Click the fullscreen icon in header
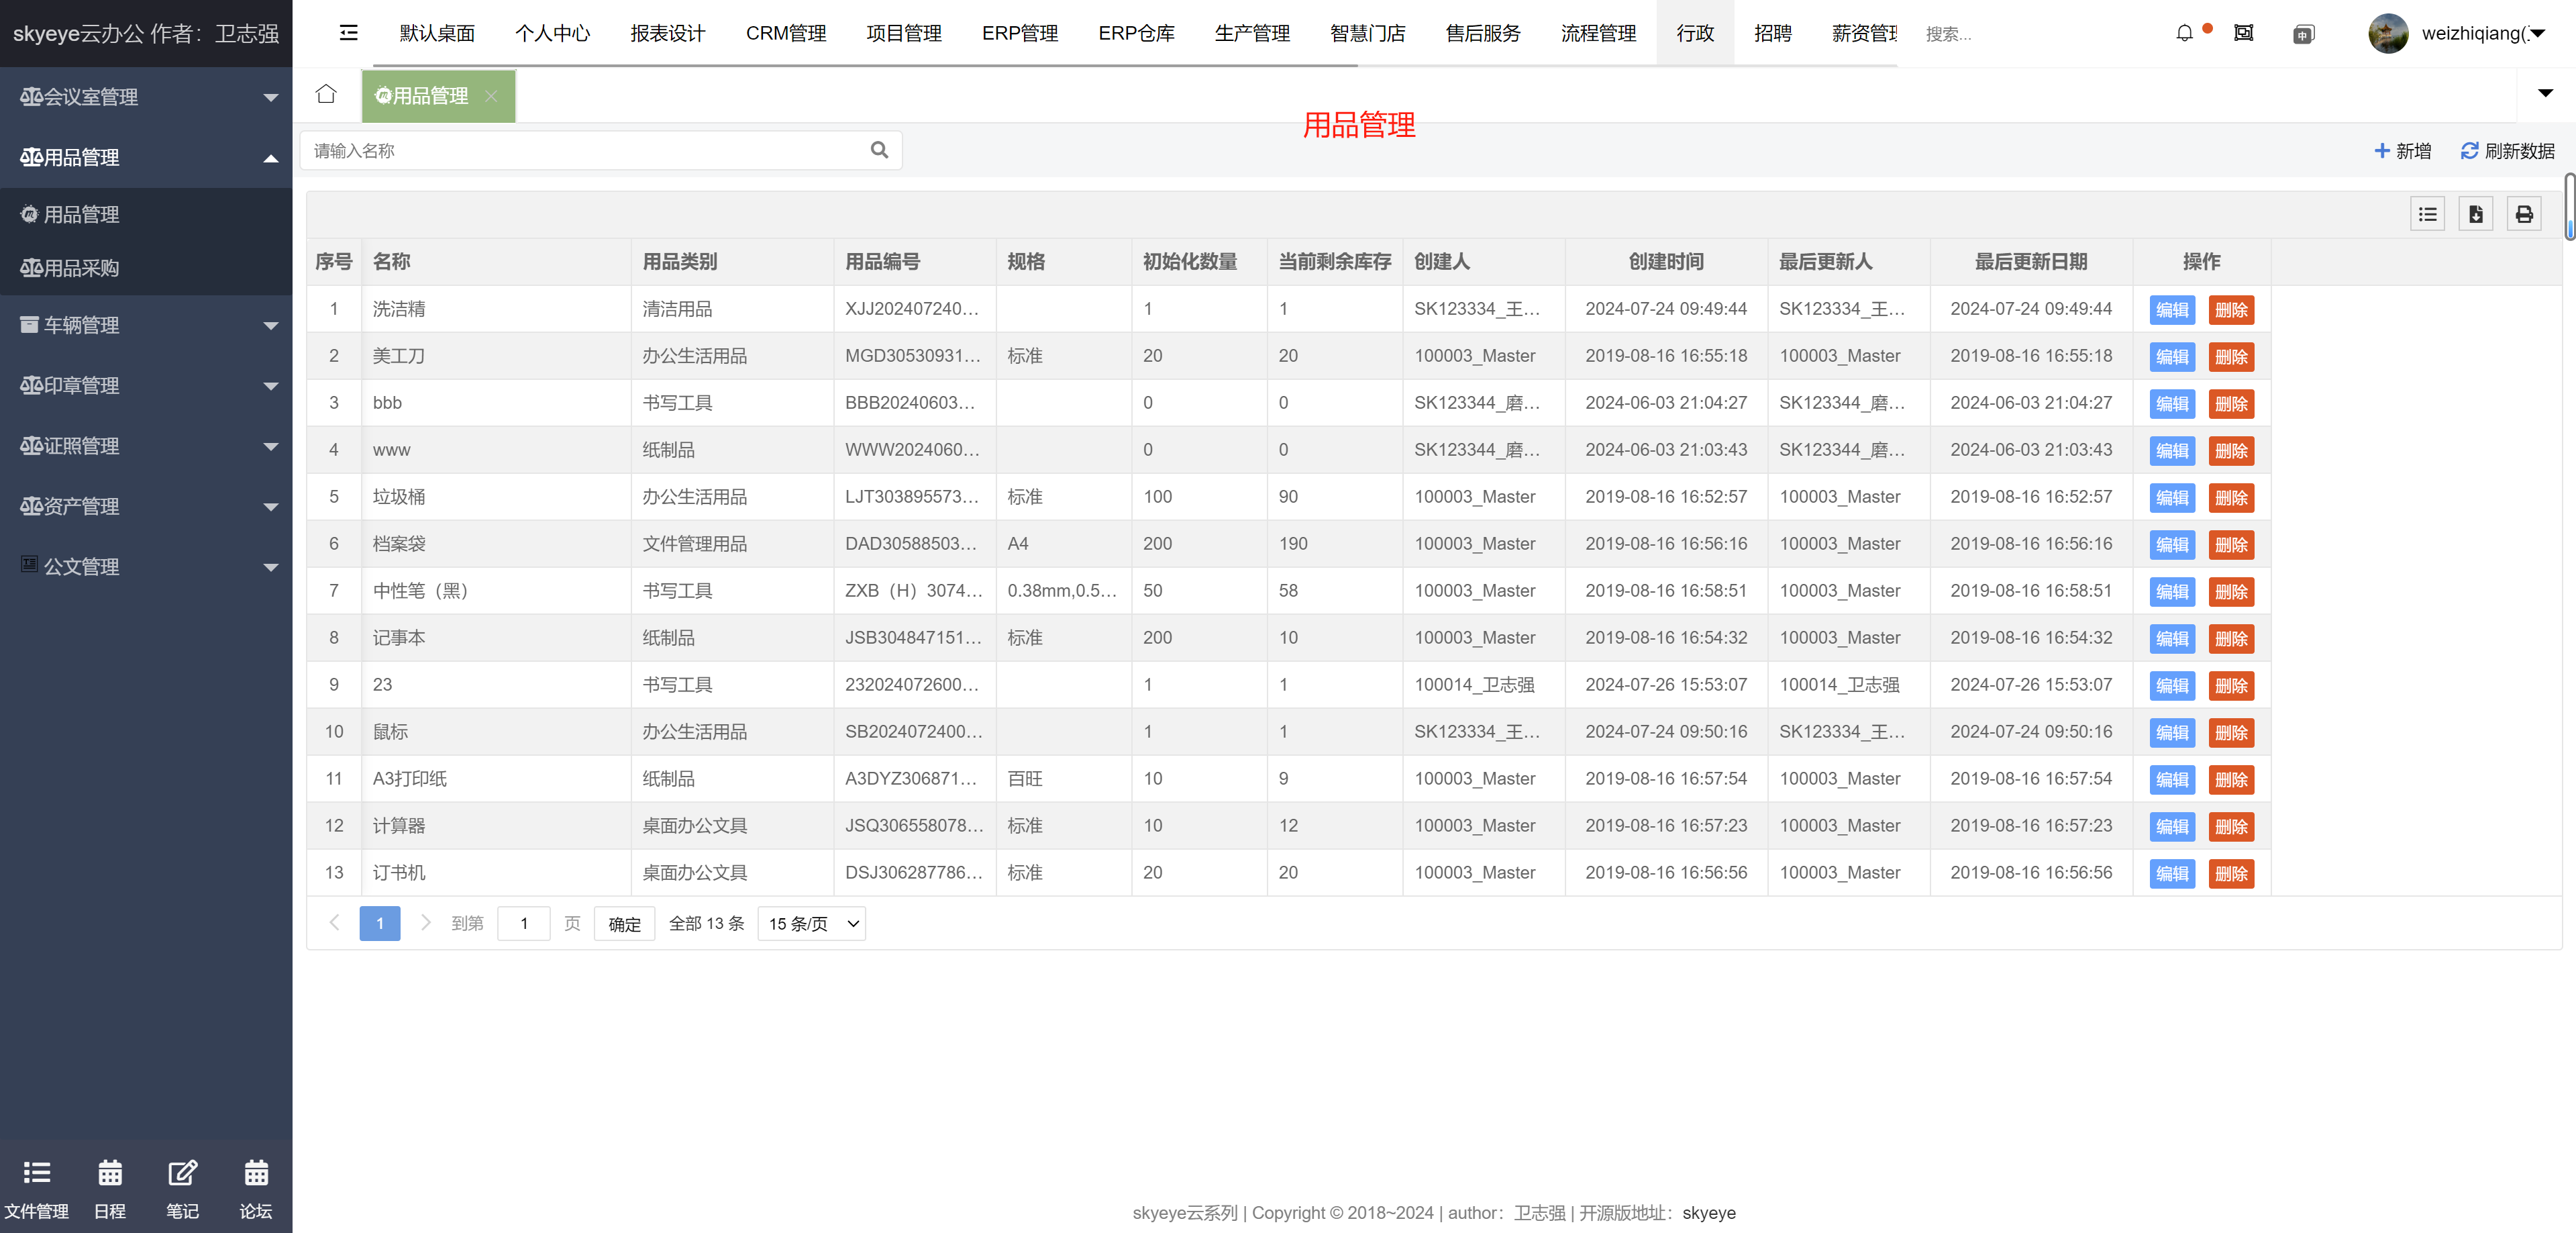 (x=2244, y=33)
